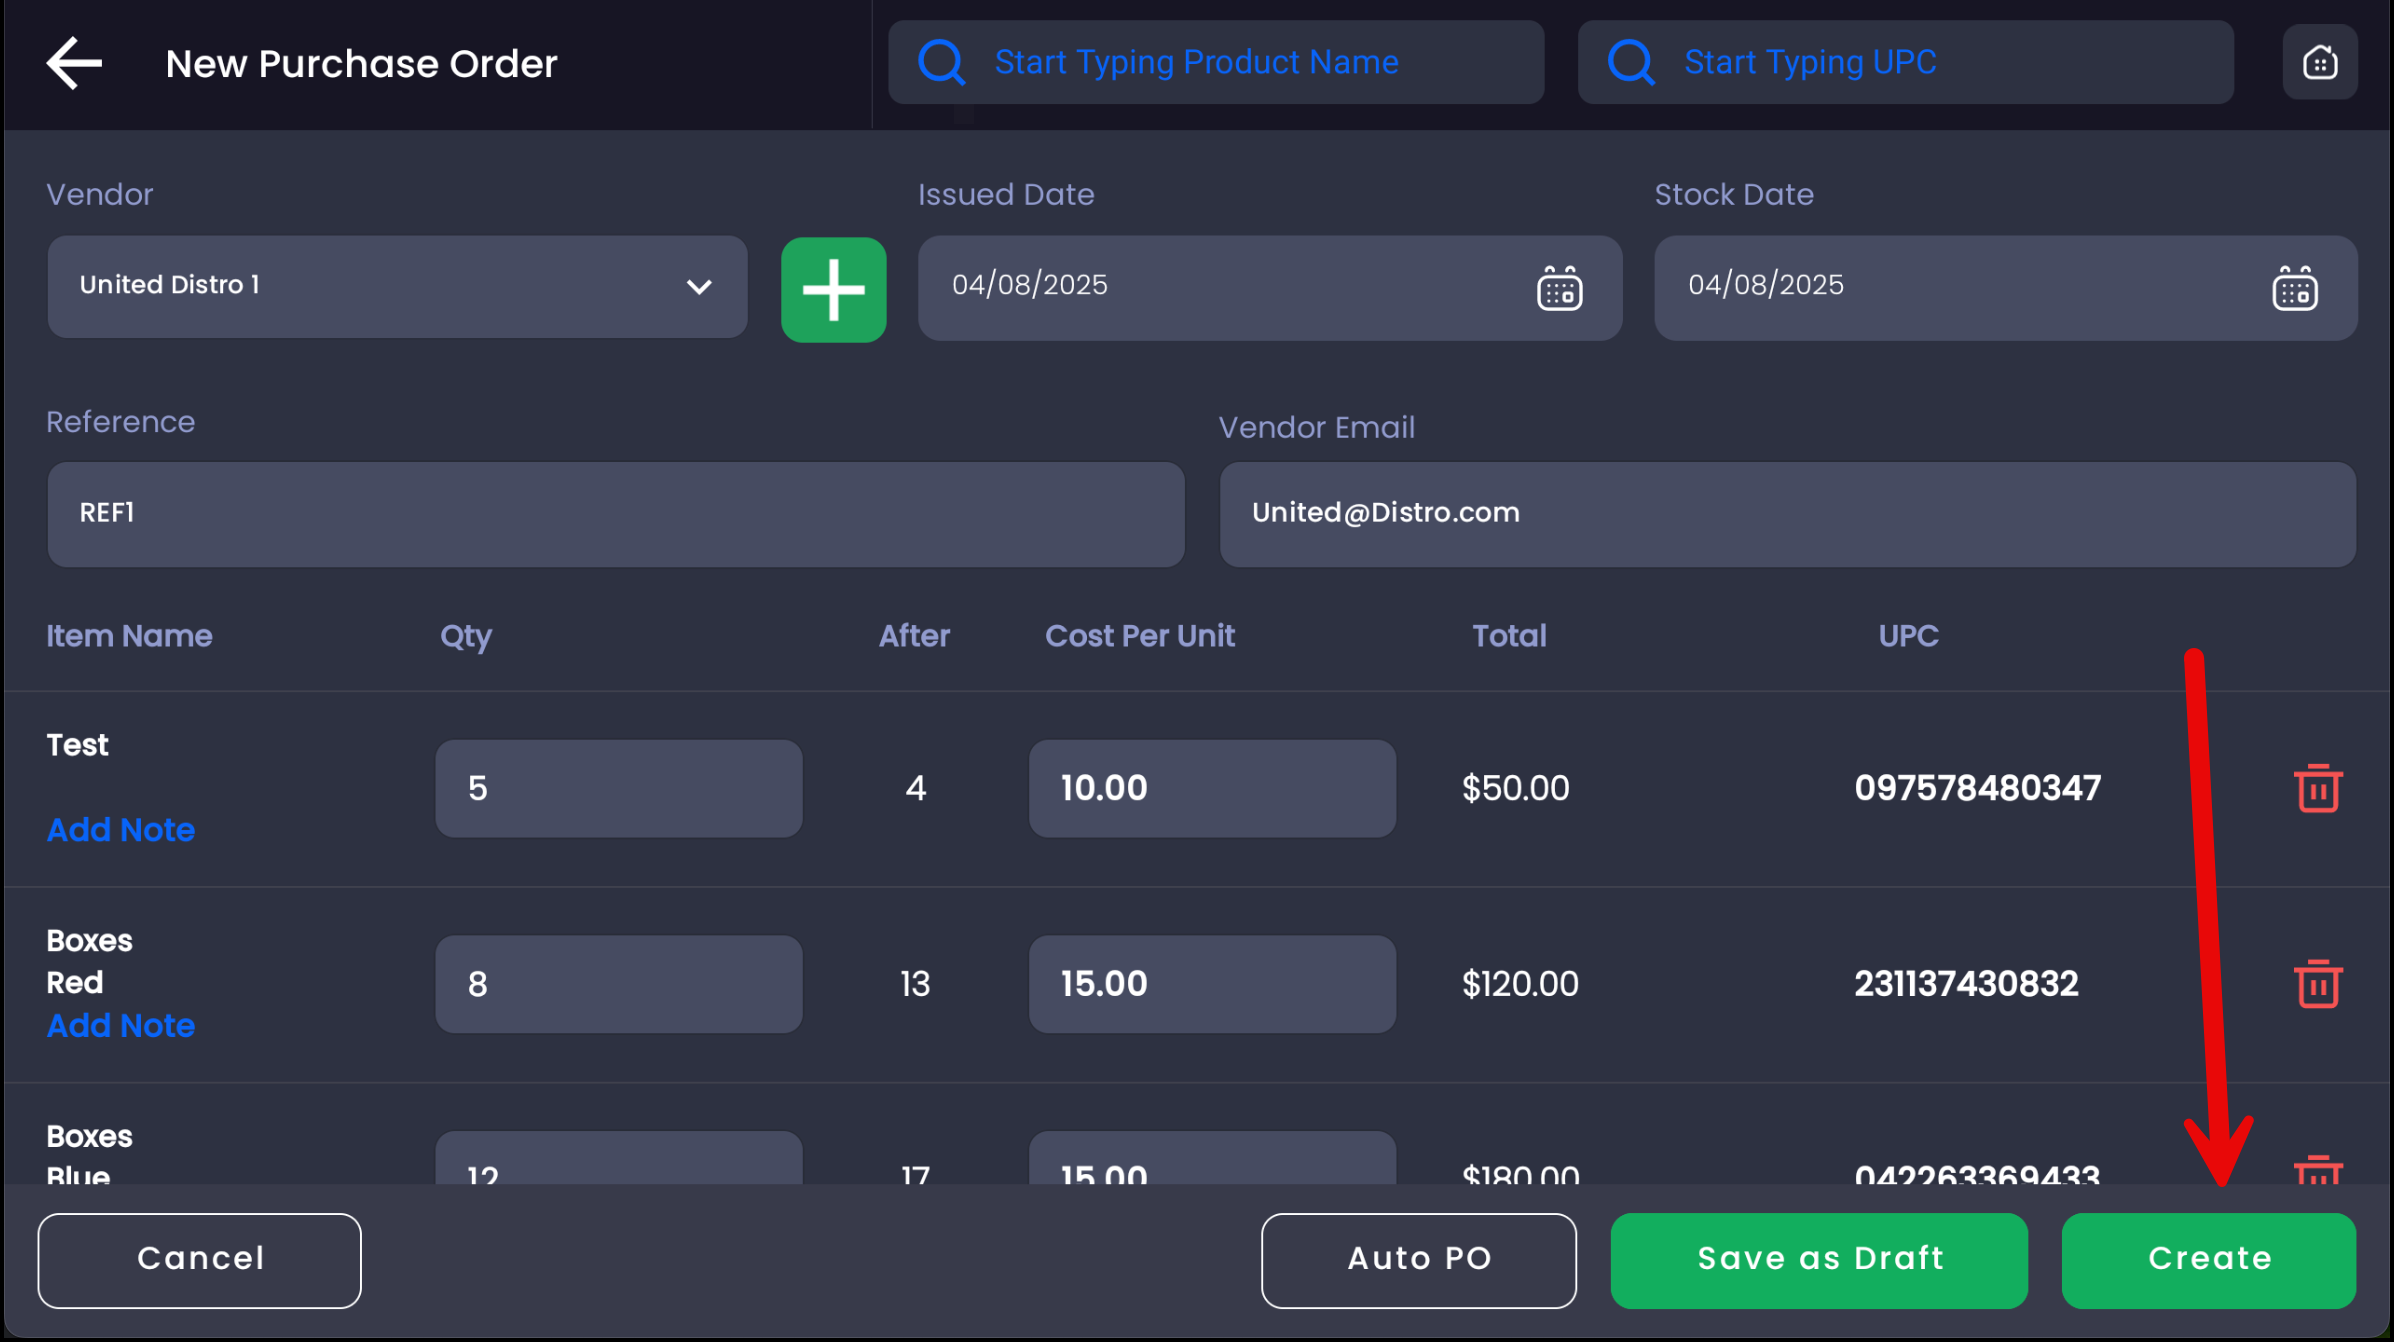
Task: Click Save as Draft
Action: coord(1819,1259)
